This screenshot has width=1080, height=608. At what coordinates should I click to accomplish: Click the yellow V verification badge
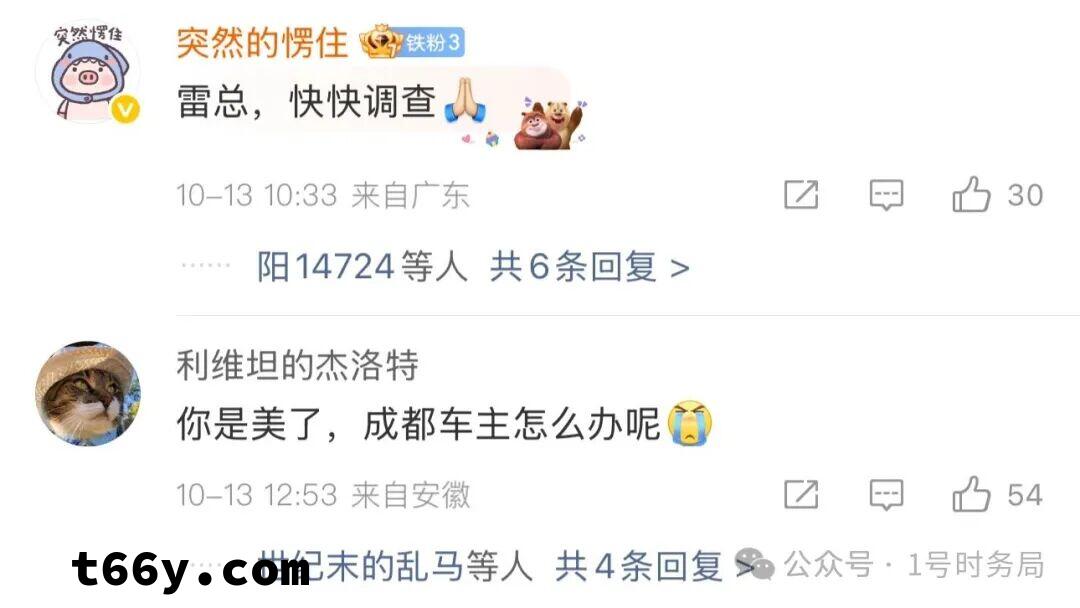pyautogui.click(x=125, y=109)
